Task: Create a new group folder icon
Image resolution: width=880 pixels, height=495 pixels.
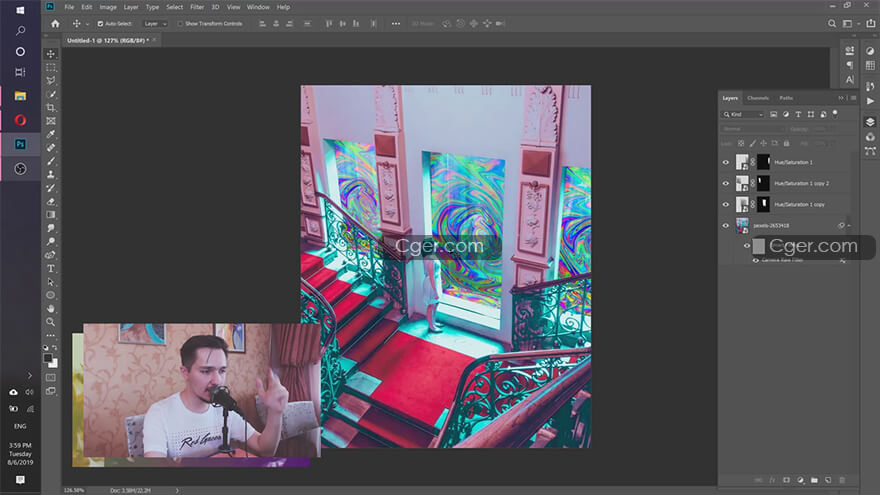Action: click(x=814, y=480)
